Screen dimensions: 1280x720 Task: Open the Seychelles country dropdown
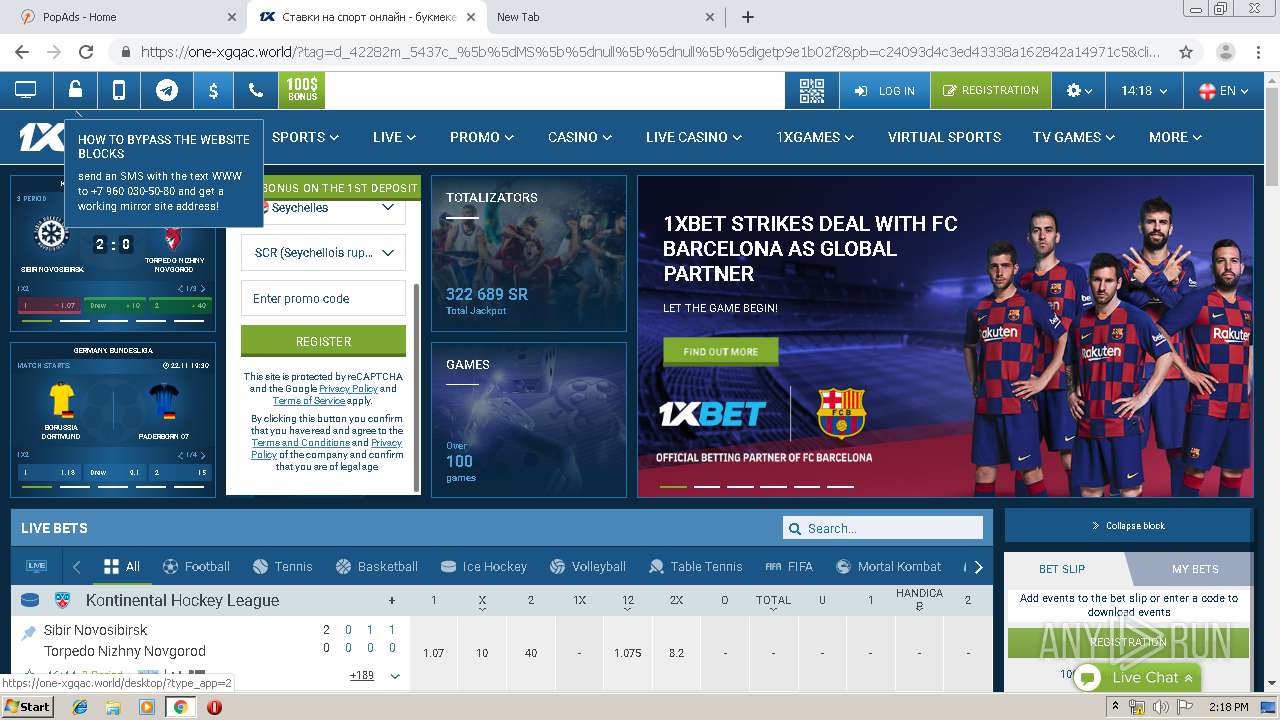[x=323, y=208]
